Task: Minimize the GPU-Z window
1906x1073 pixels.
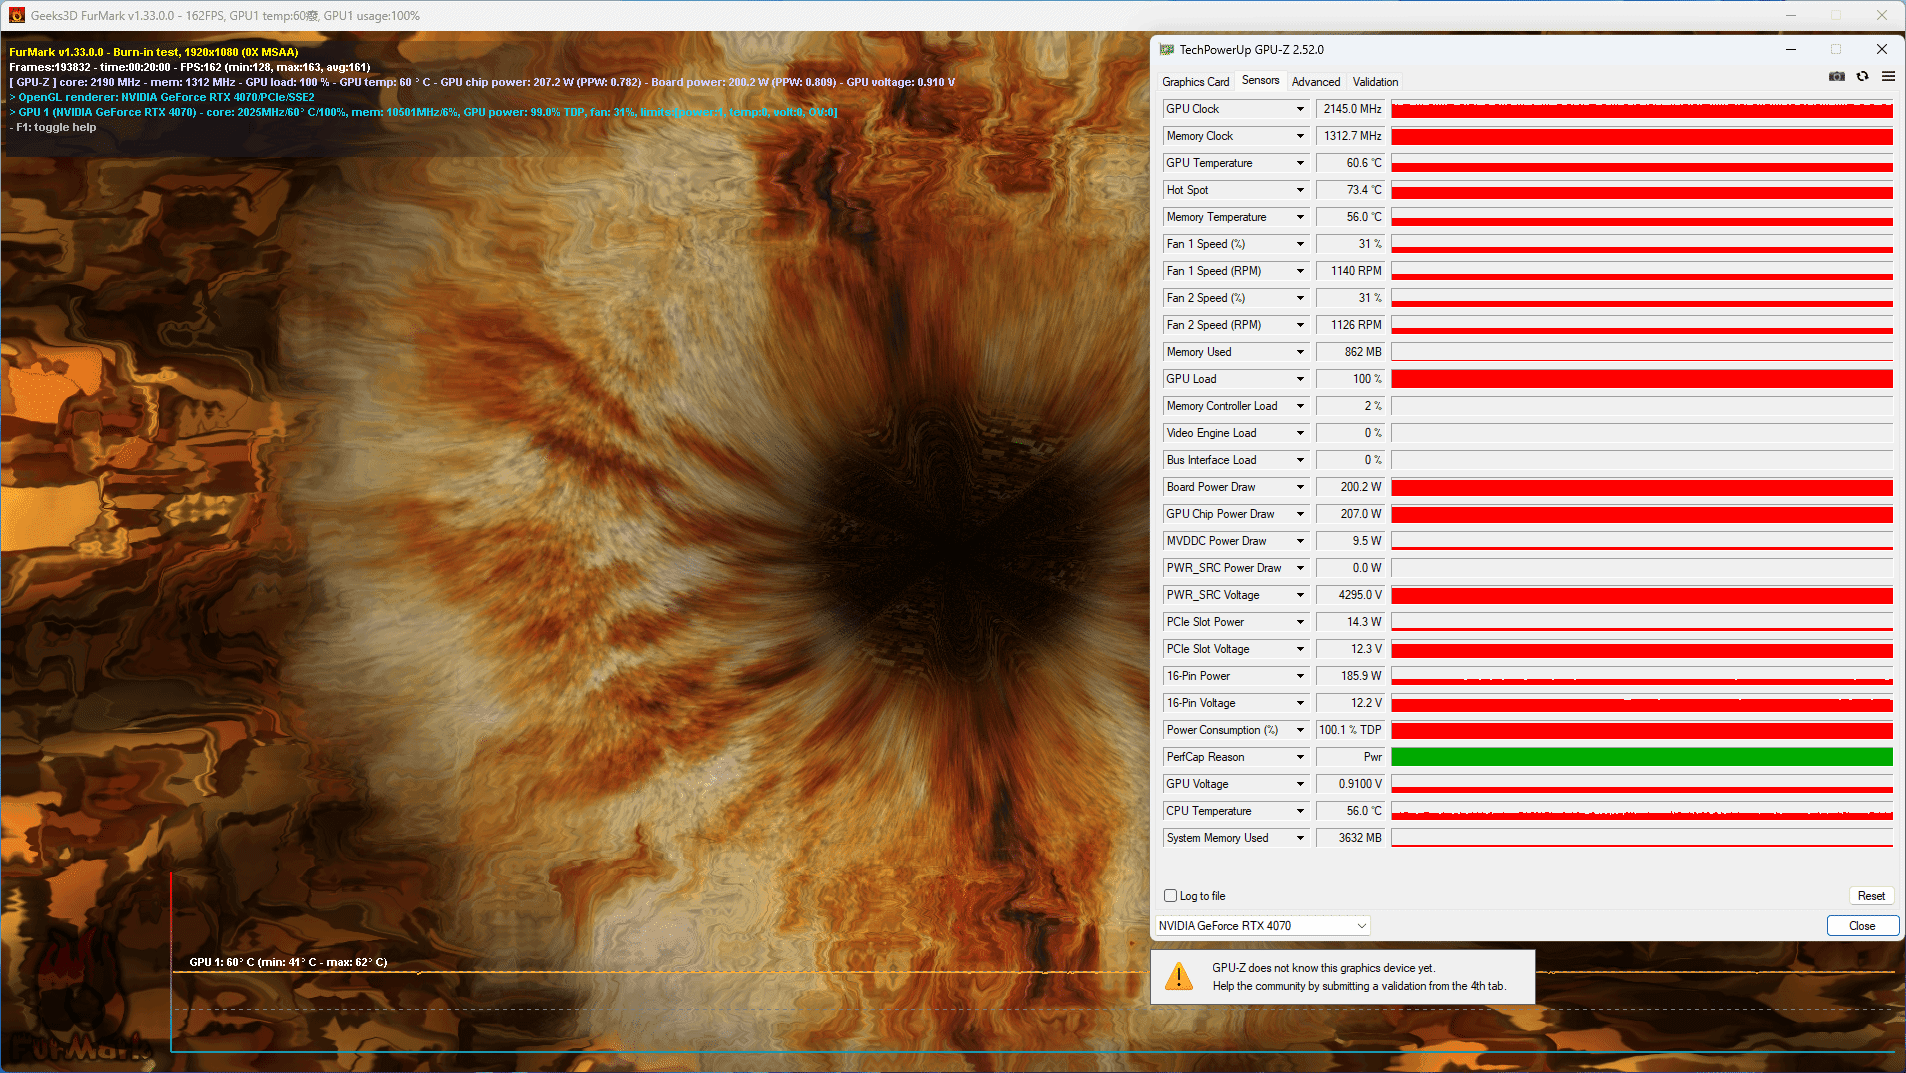Action: pyautogui.click(x=1791, y=49)
